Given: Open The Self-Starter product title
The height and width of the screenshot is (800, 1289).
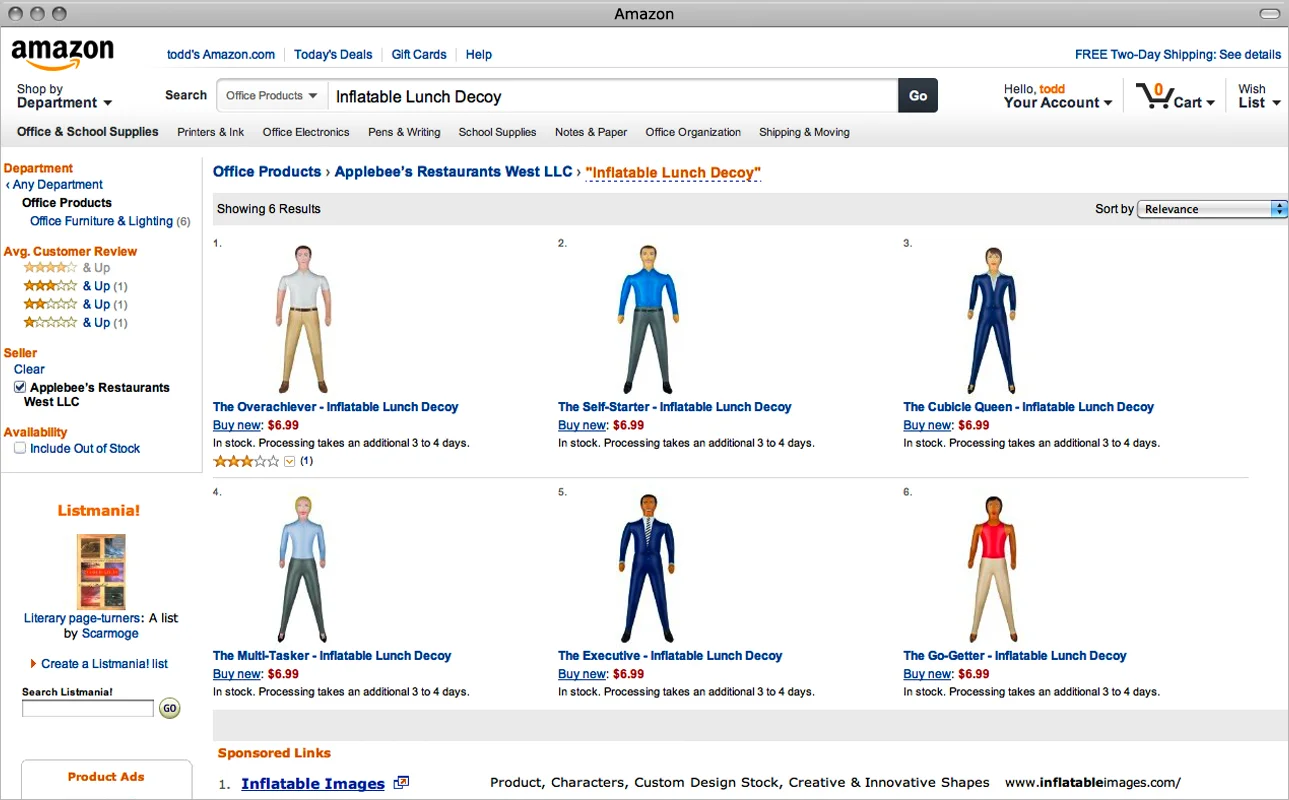Looking at the screenshot, I should 674,407.
